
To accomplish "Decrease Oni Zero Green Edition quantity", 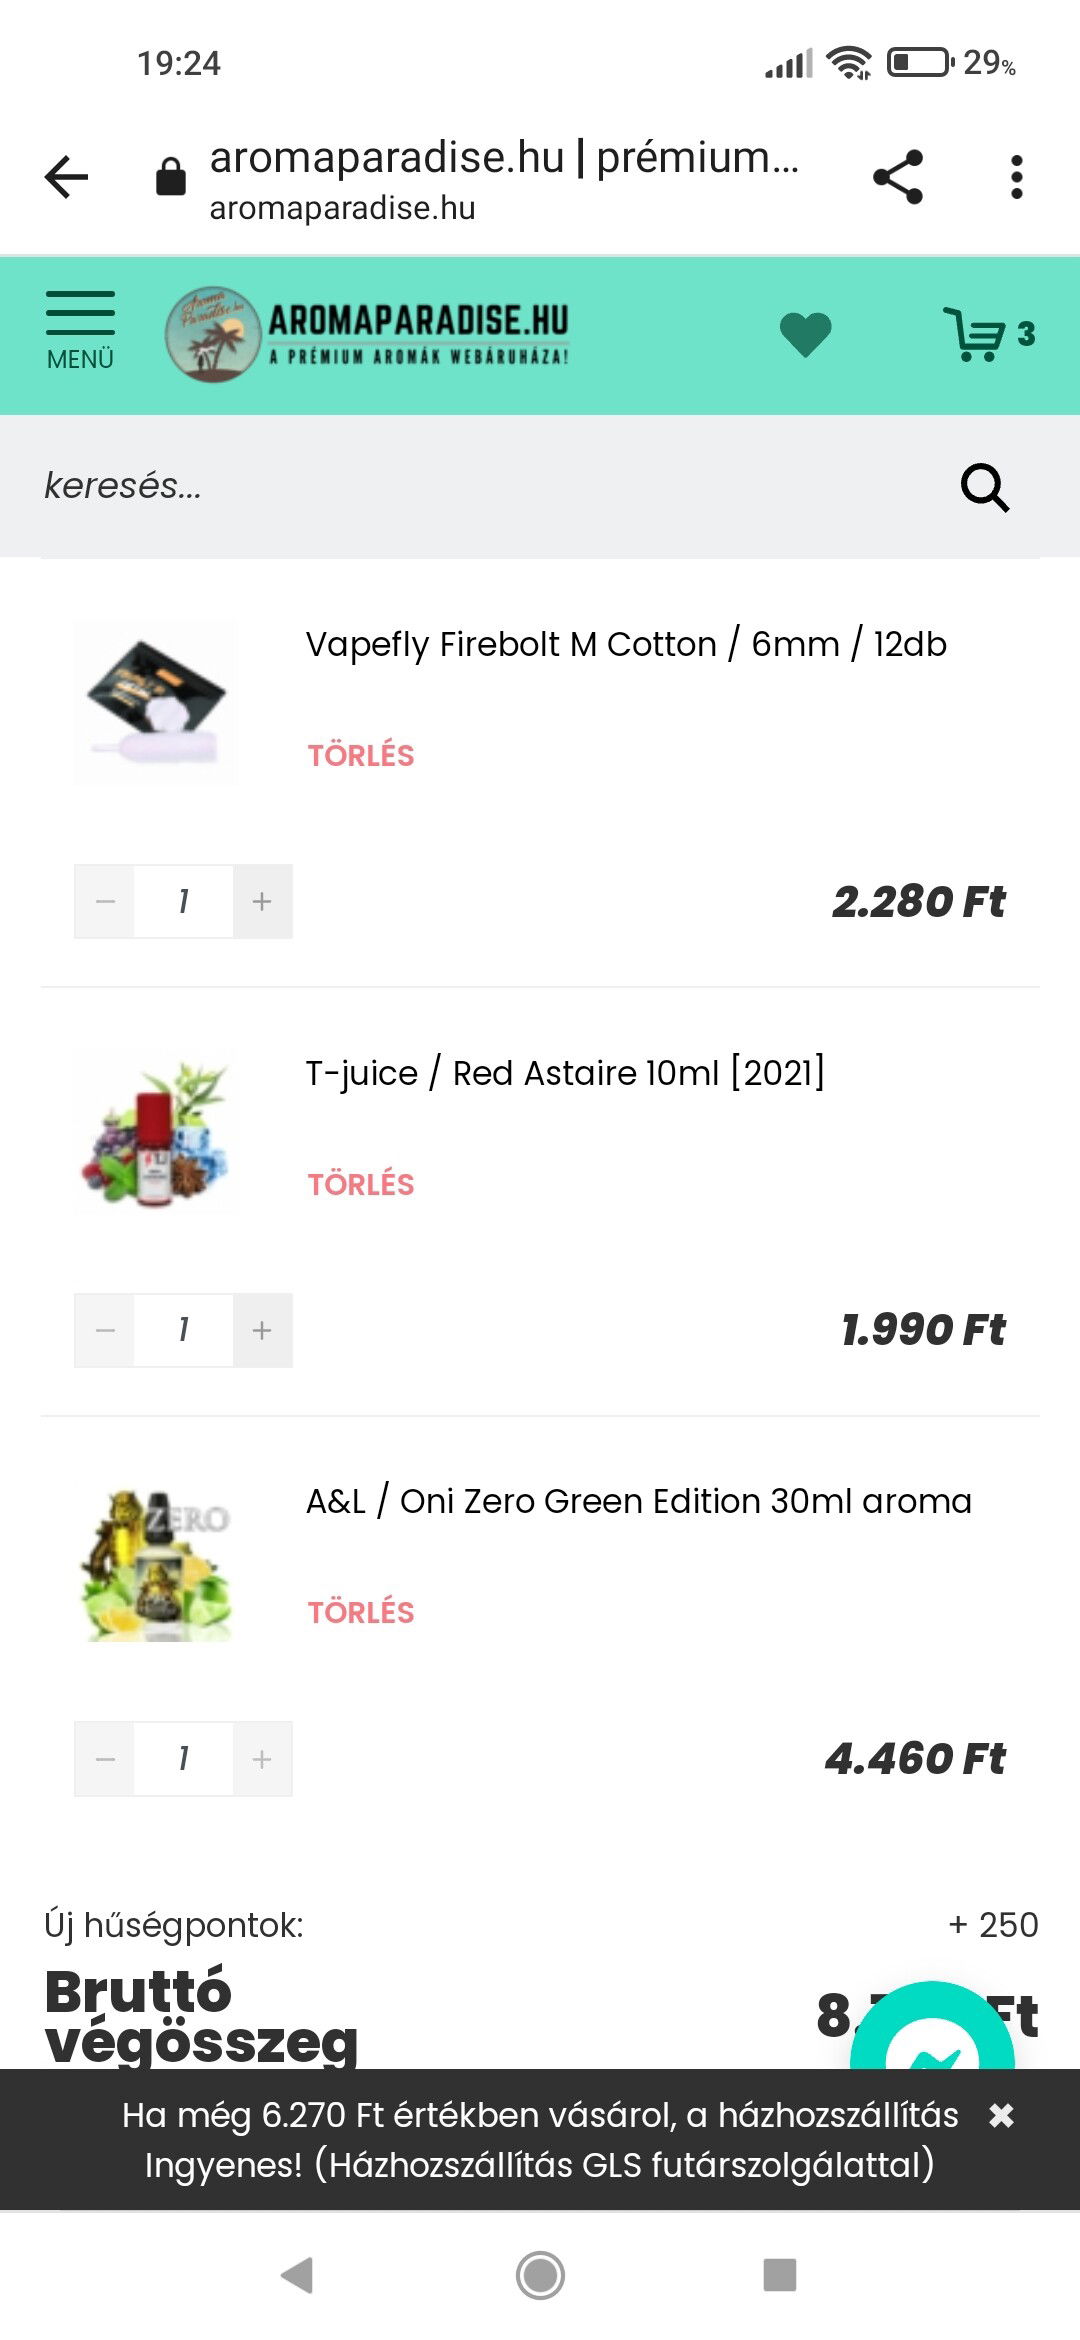I will coord(105,1759).
